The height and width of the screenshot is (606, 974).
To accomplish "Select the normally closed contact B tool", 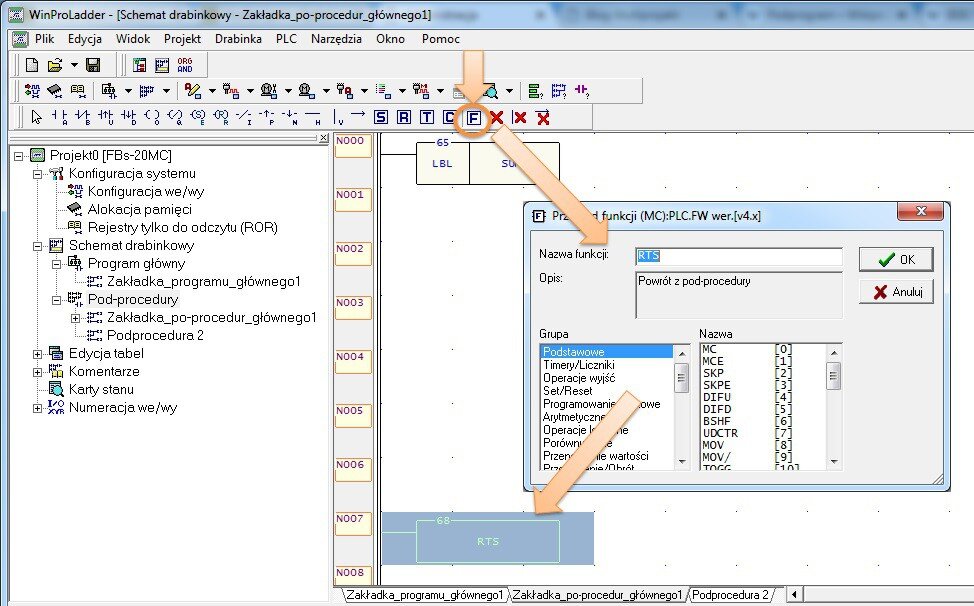I will [x=83, y=117].
